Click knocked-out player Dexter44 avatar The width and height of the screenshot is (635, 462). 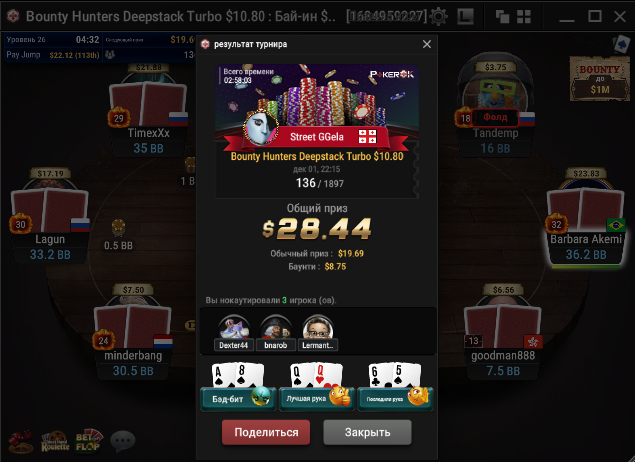[x=234, y=328]
